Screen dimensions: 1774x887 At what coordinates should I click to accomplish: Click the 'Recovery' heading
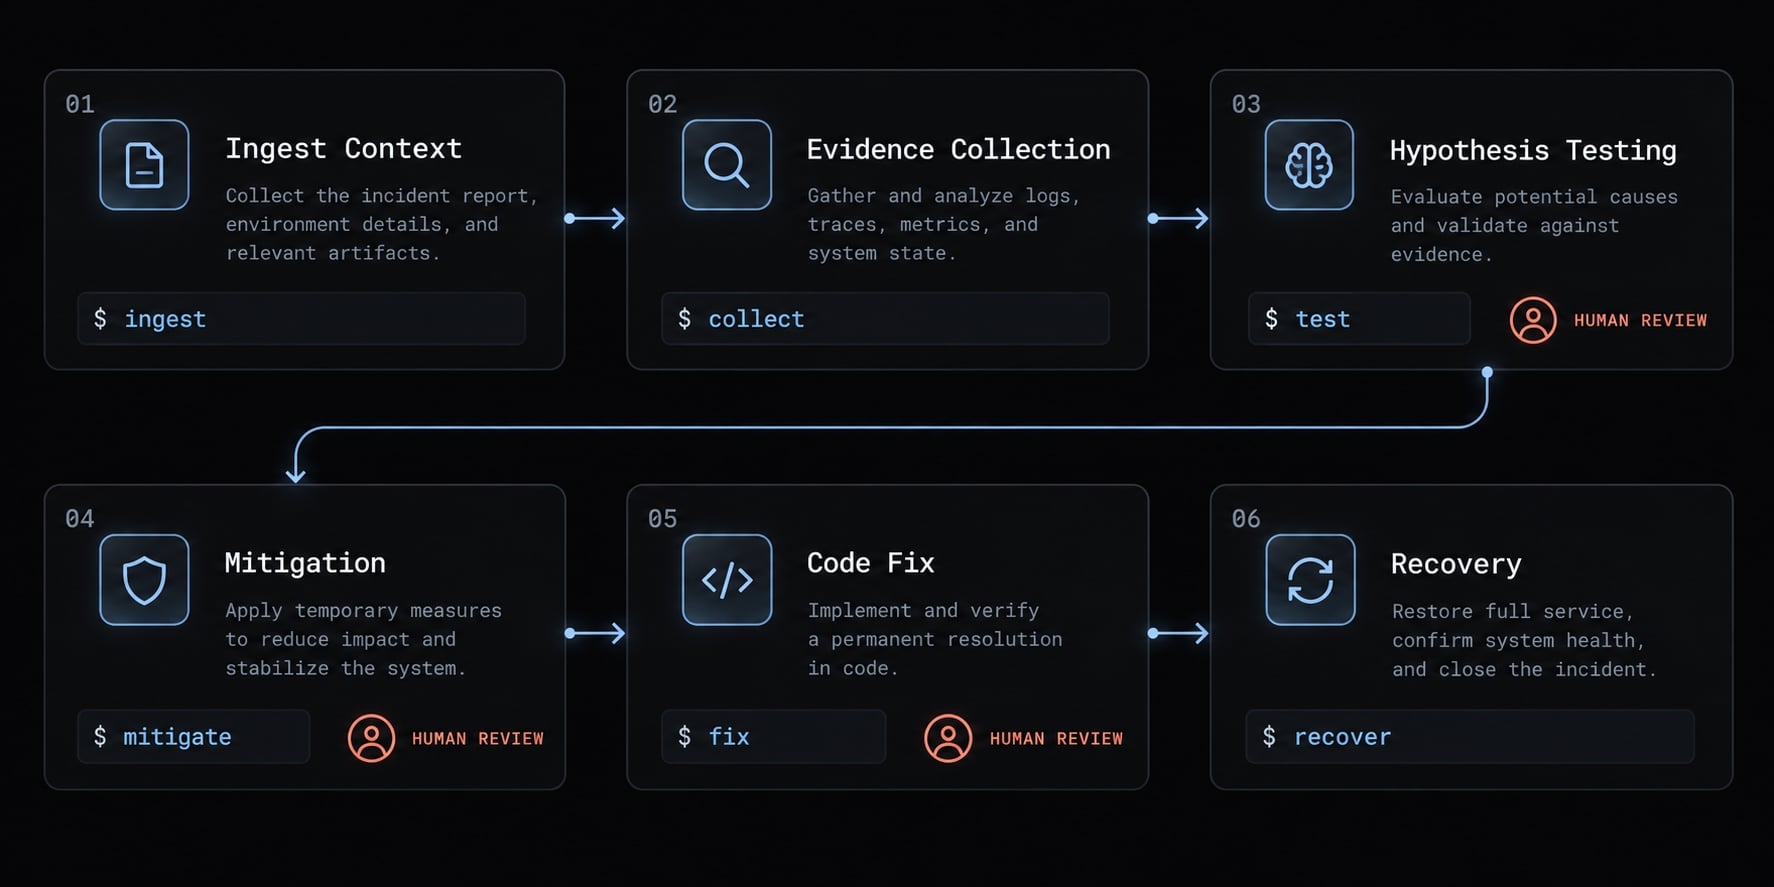click(x=1456, y=565)
